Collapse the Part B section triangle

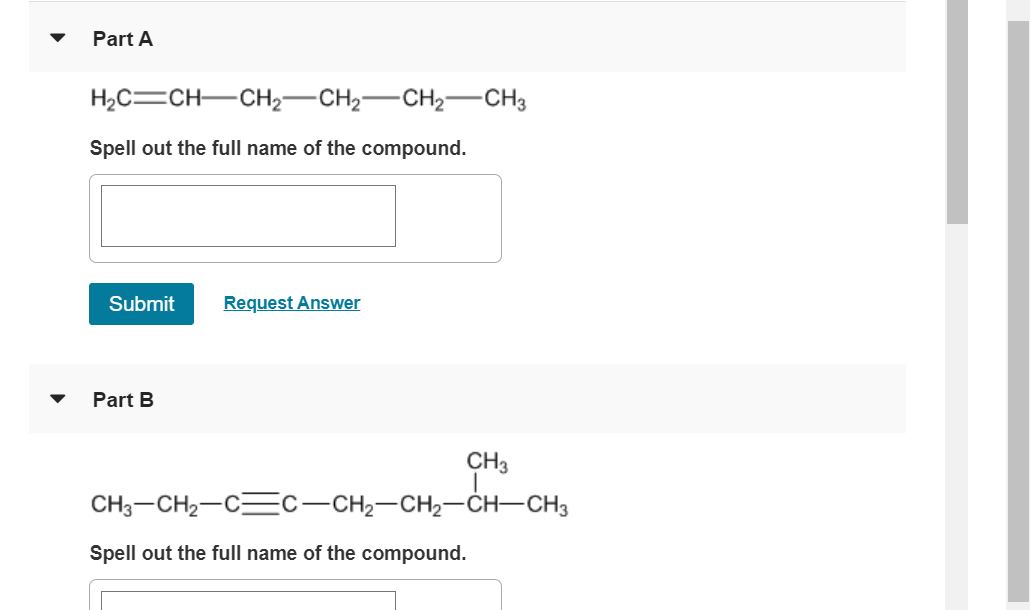57,399
